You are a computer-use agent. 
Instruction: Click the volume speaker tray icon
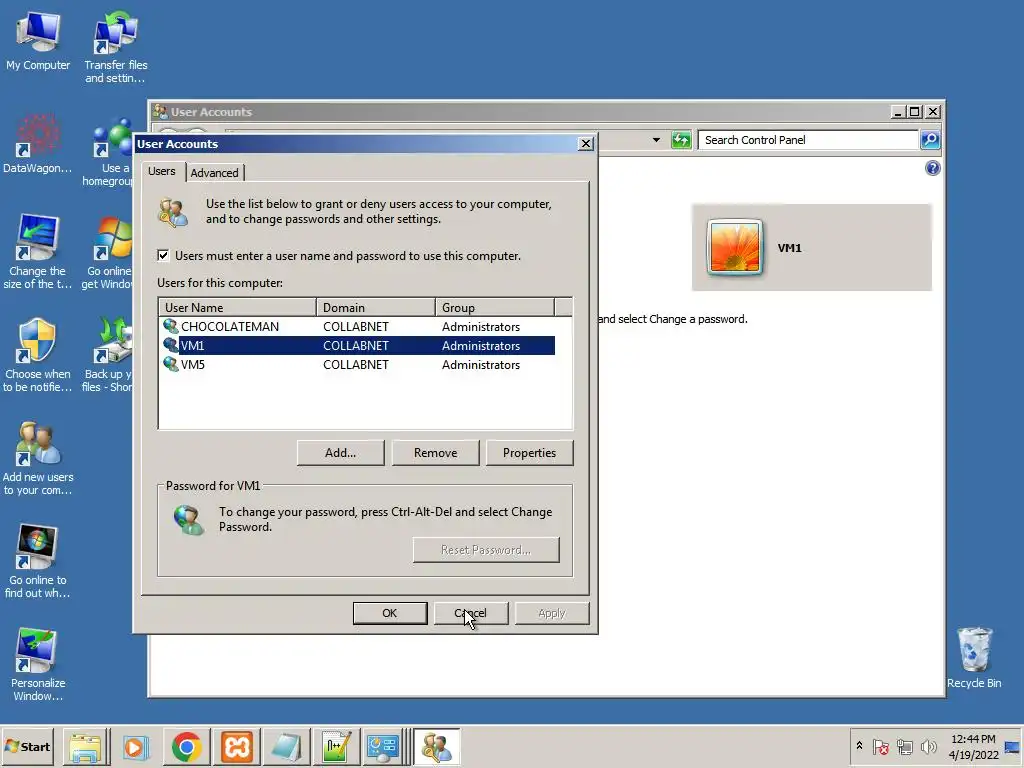tap(928, 746)
